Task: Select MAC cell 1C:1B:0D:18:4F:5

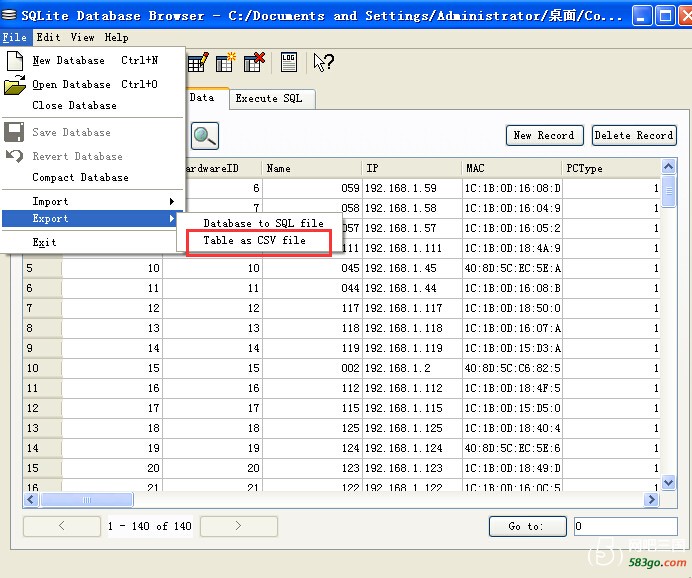Action: [512, 388]
